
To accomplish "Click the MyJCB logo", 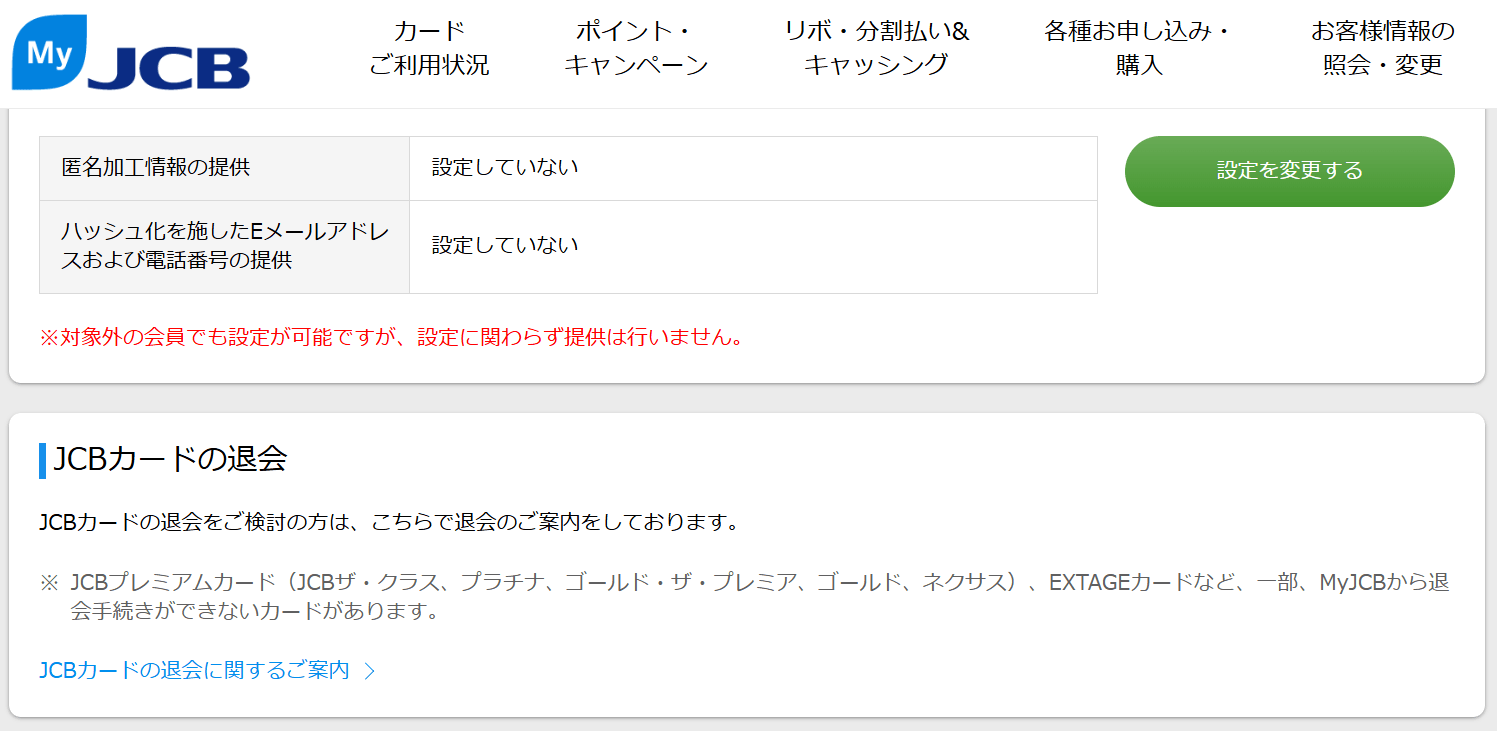I will tap(131, 53).
